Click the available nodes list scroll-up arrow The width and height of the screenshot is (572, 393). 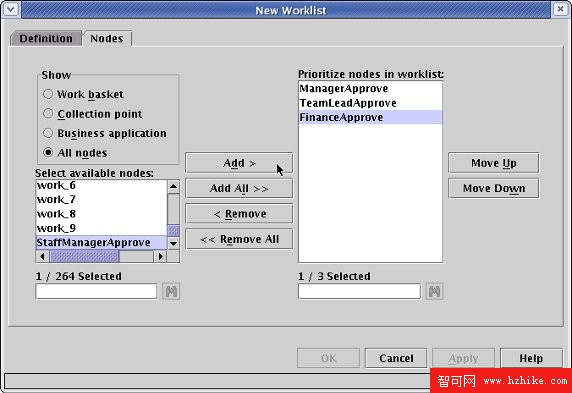tap(174, 187)
